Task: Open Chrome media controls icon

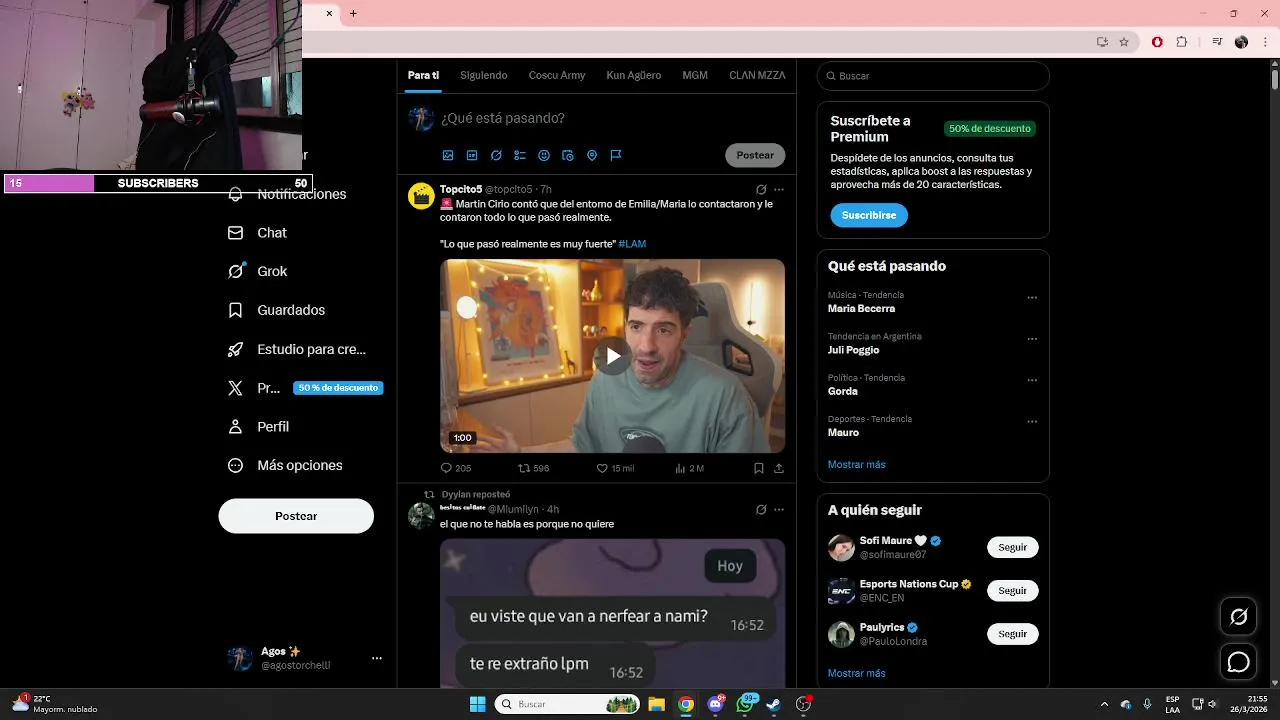Action: 1217,42
